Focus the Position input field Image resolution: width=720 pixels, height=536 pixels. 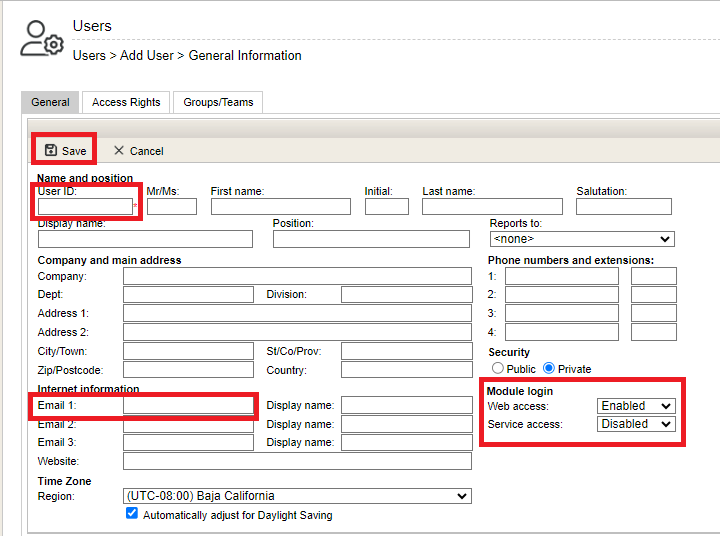tap(371, 239)
